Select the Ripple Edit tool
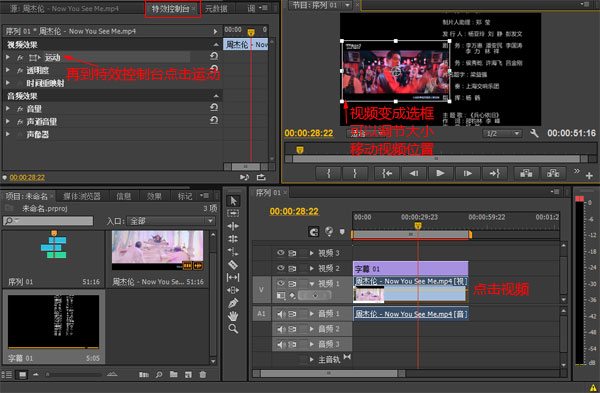600x393 pixels. (x=233, y=226)
